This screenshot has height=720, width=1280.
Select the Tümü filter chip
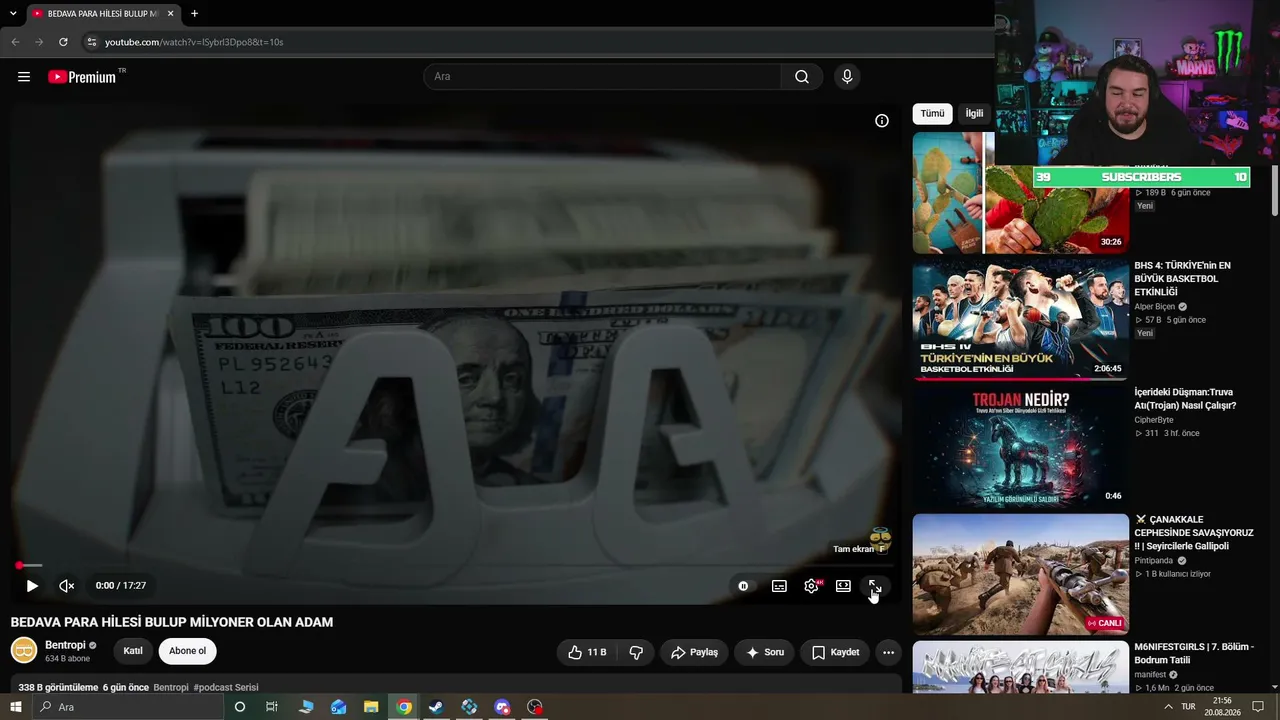coord(932,114)
